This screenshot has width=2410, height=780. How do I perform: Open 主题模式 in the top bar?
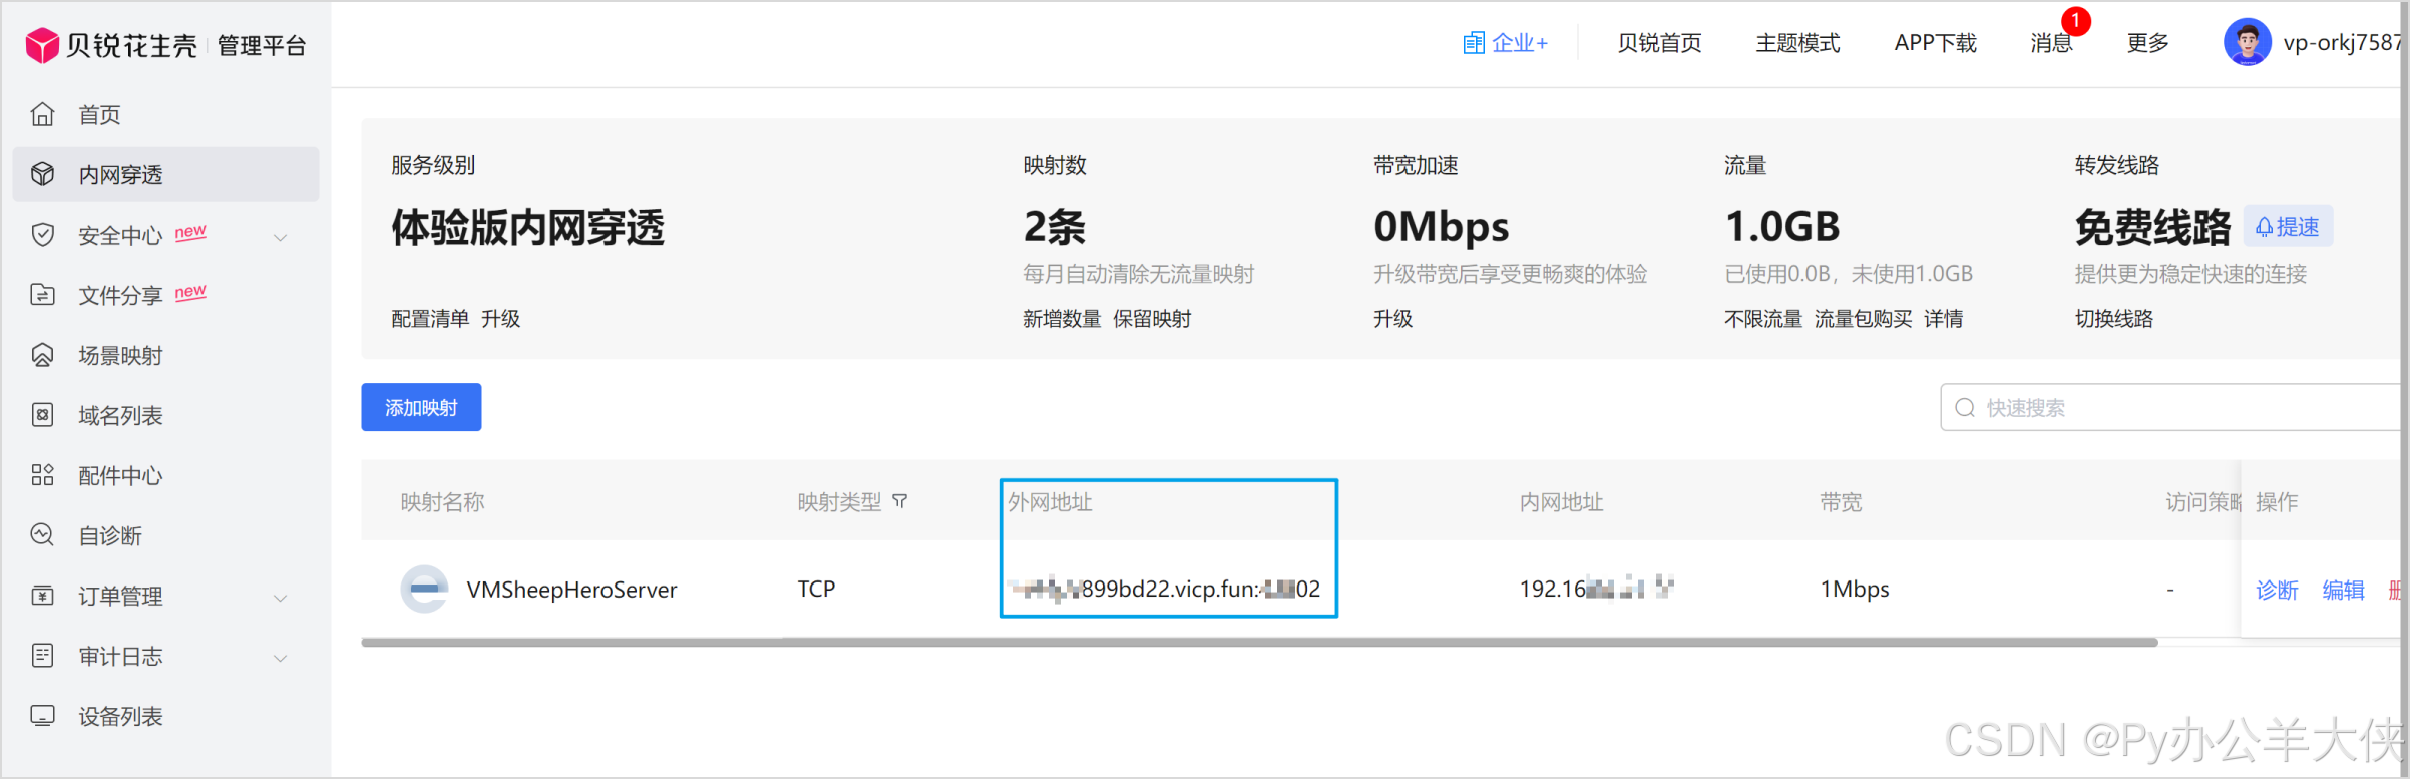point(1797,43)
